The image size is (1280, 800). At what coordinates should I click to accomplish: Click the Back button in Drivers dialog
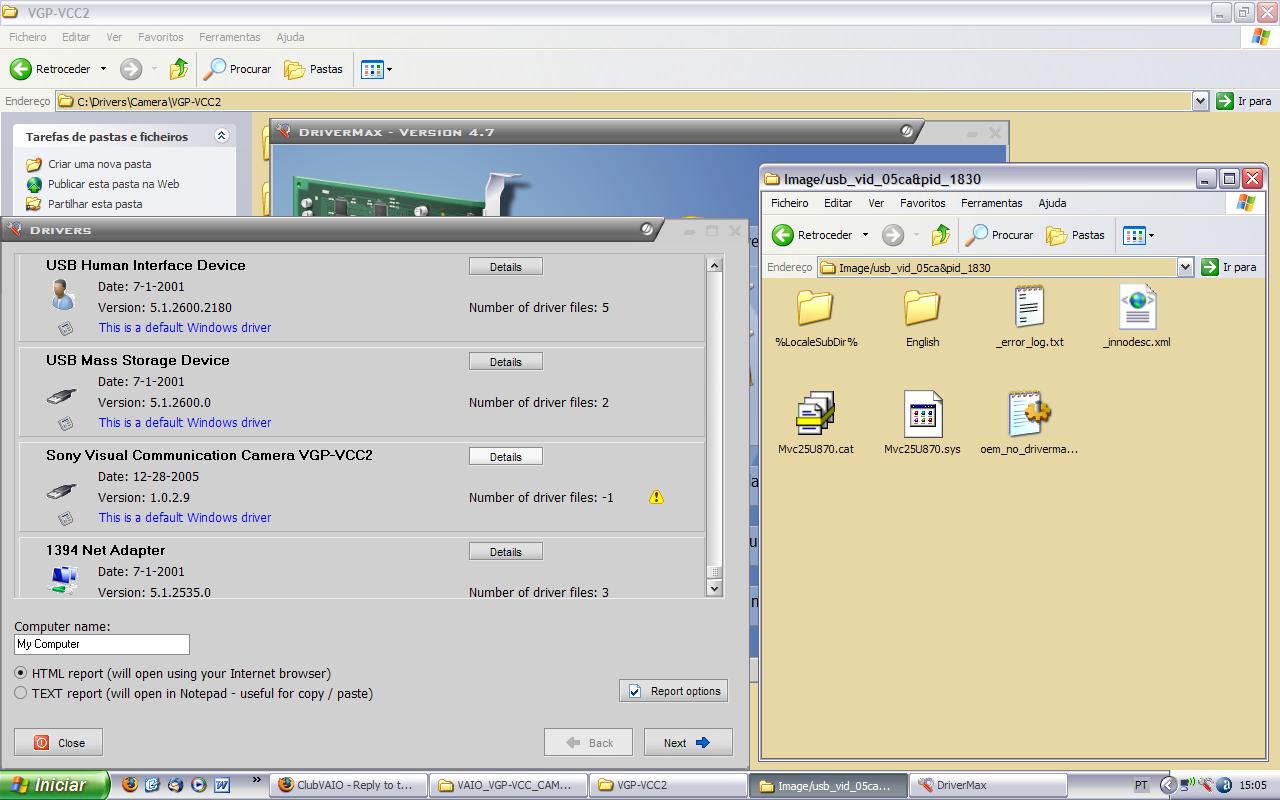588,743
